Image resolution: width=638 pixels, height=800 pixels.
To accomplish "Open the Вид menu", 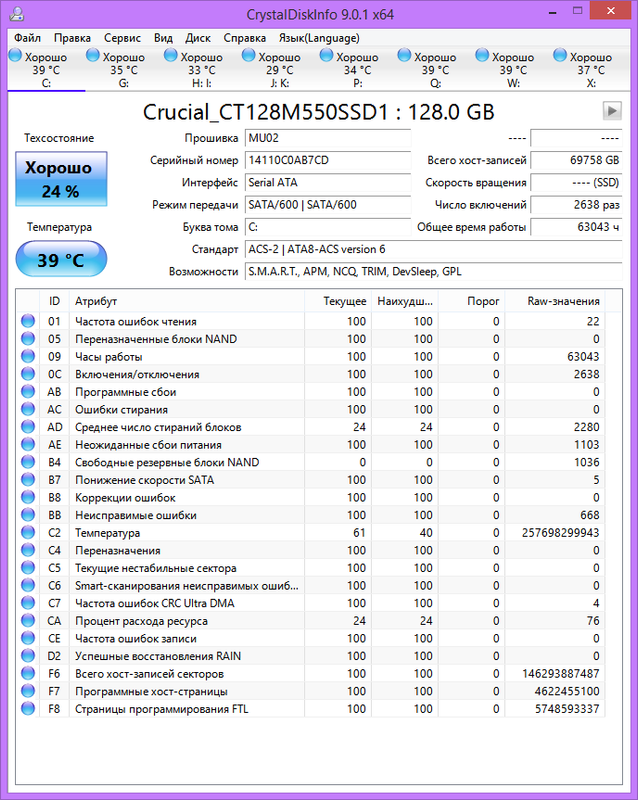I will pos(163,38).
